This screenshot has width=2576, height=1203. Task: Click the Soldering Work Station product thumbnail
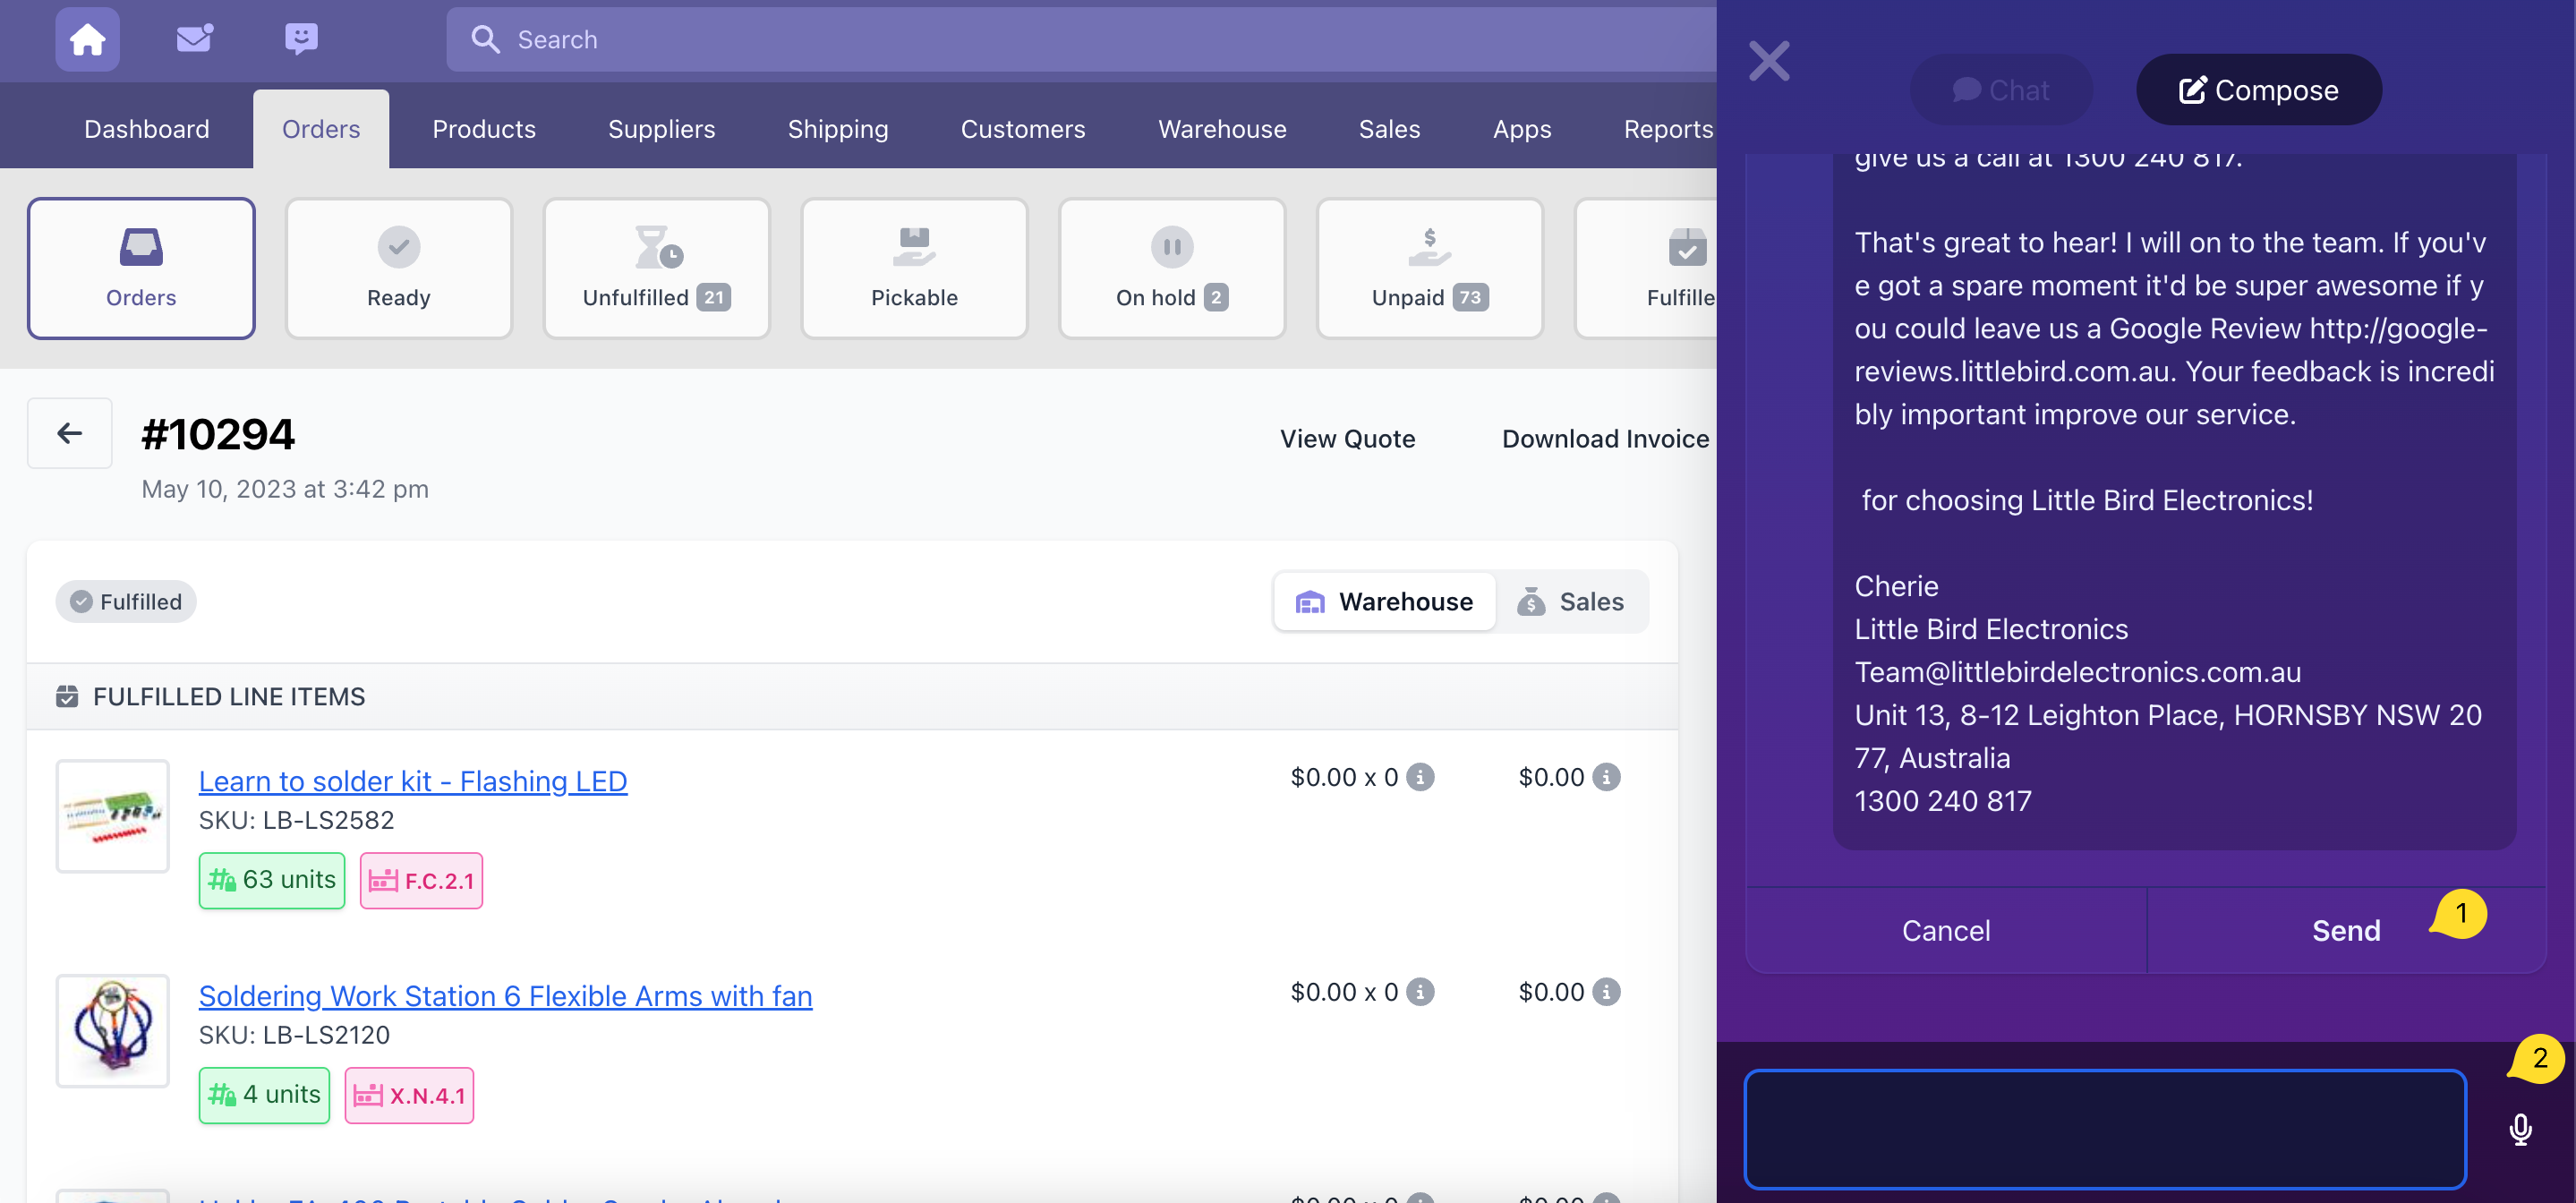[112, 1030]
